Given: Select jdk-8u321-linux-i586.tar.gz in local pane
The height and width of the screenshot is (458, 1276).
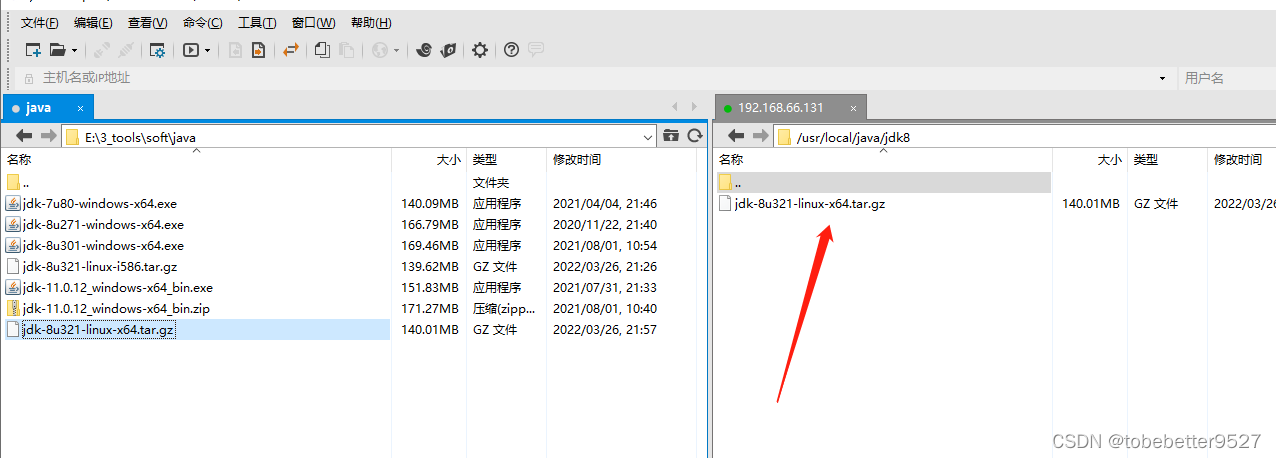Looking at the screenshot, I should pyautogui.click(x=196, y=266).
